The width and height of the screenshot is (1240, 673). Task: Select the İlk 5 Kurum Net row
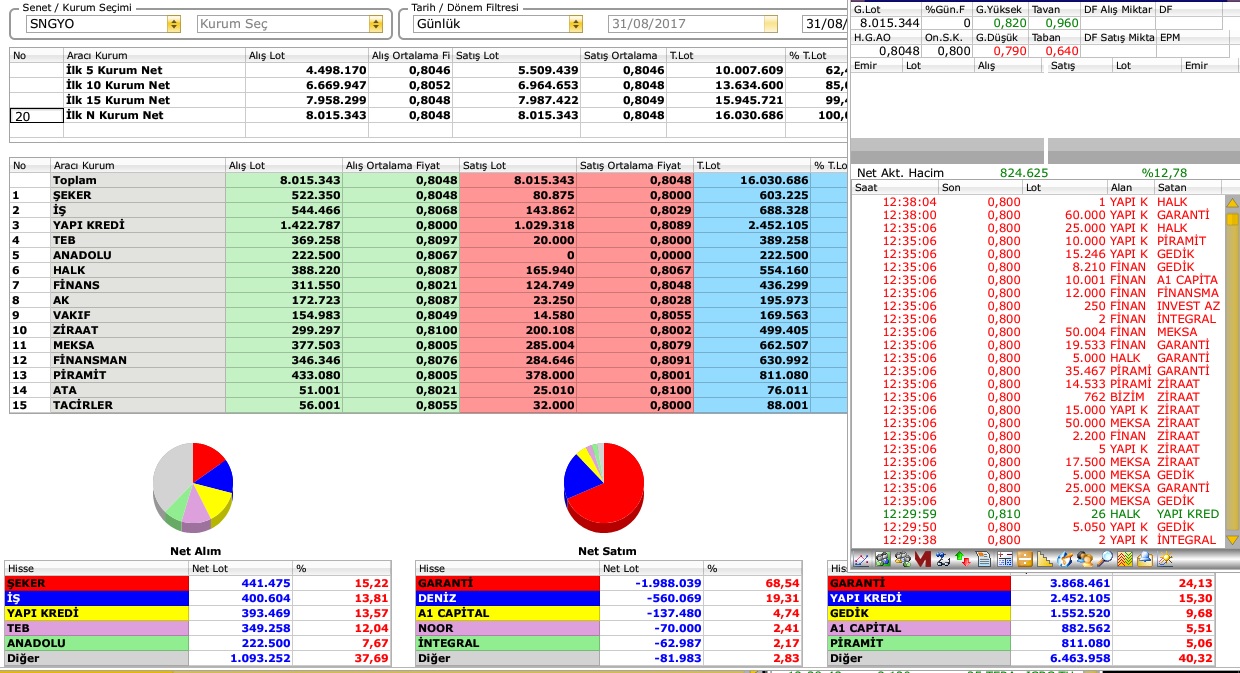pos(428,70)
